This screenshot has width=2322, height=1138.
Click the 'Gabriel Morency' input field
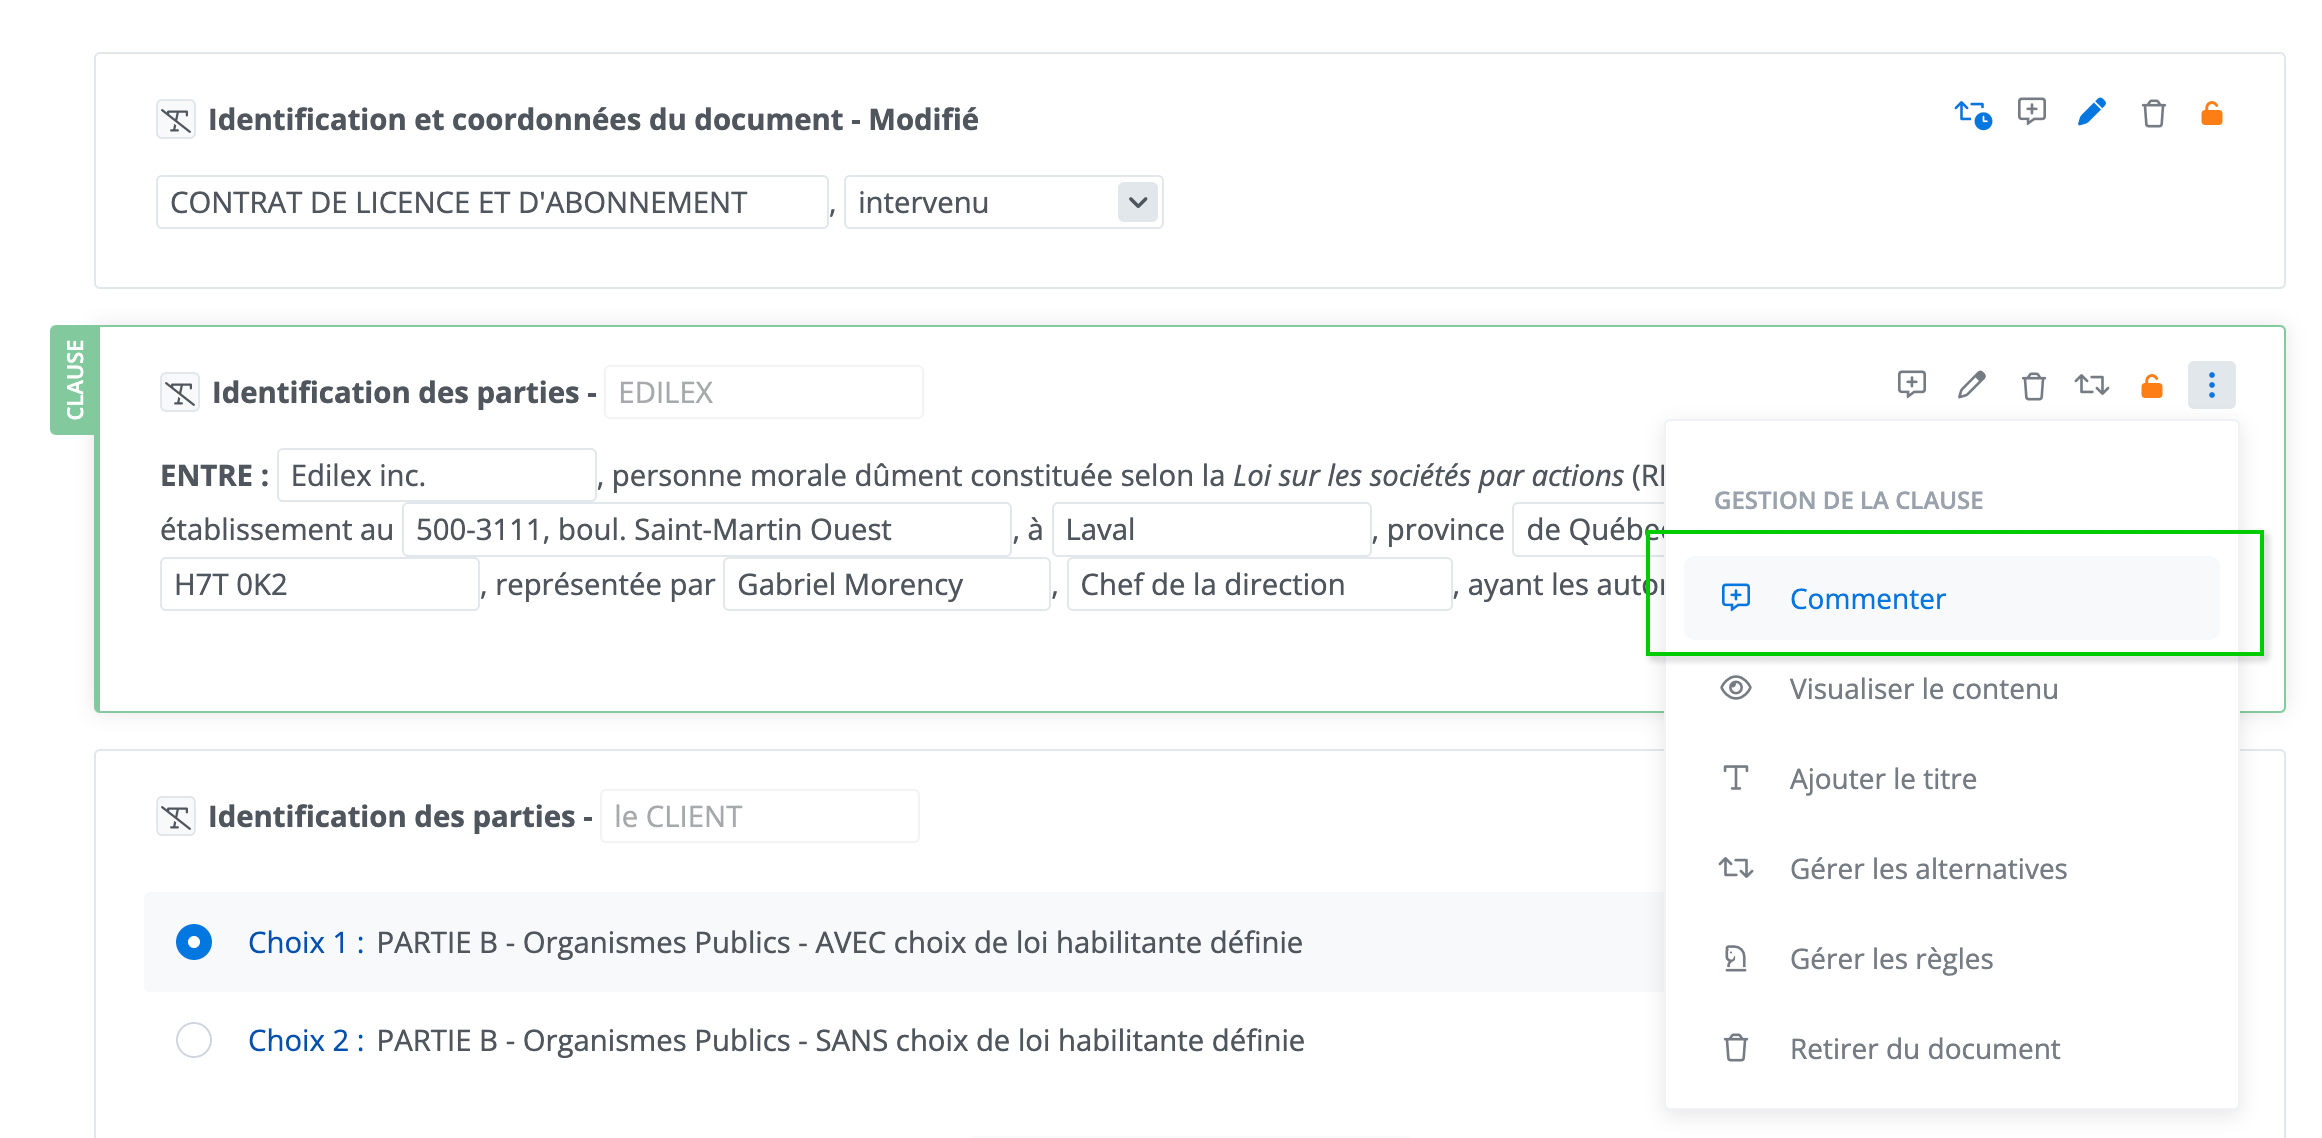tap(885, 585)
